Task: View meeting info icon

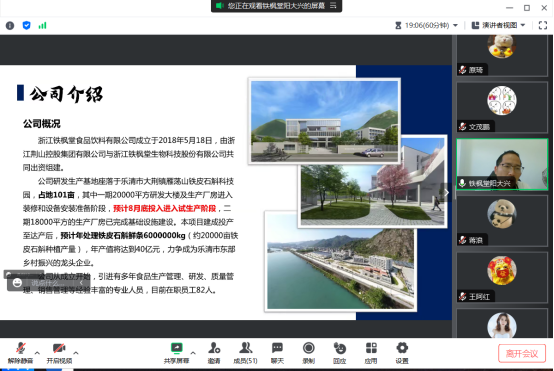Action: (x=10, y=25)
